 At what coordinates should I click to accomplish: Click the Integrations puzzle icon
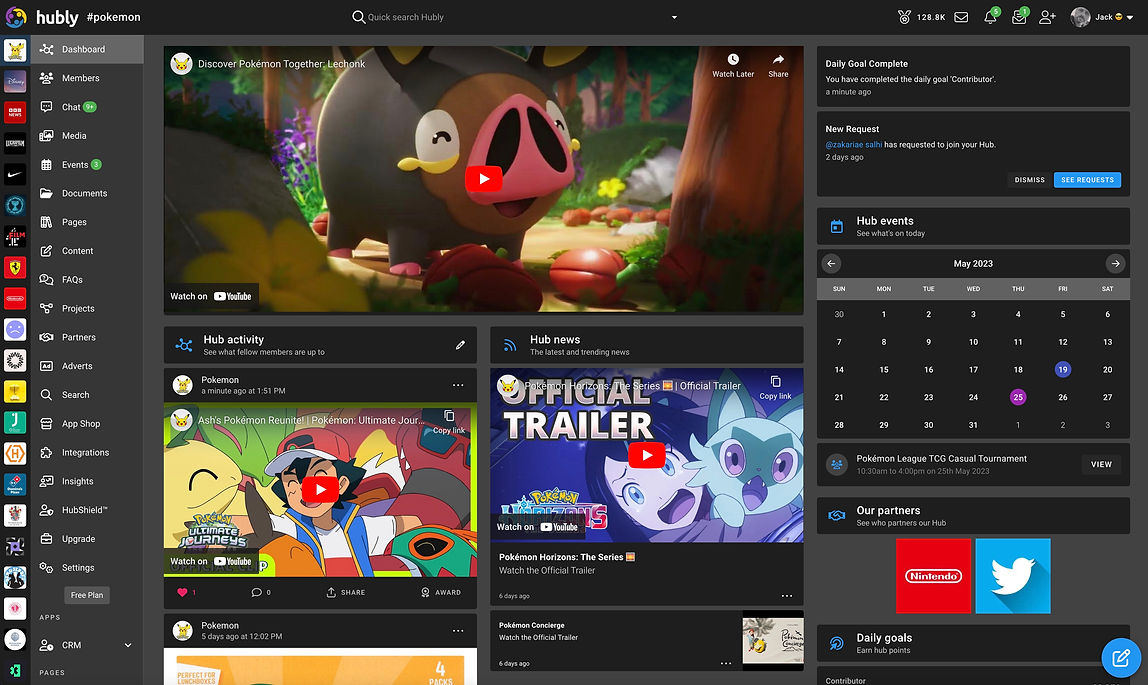click(46, 452)
